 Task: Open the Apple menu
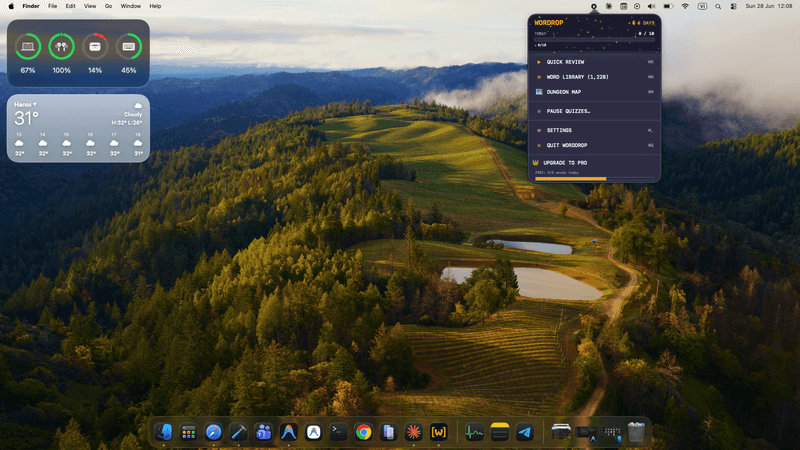pos(11,6)
